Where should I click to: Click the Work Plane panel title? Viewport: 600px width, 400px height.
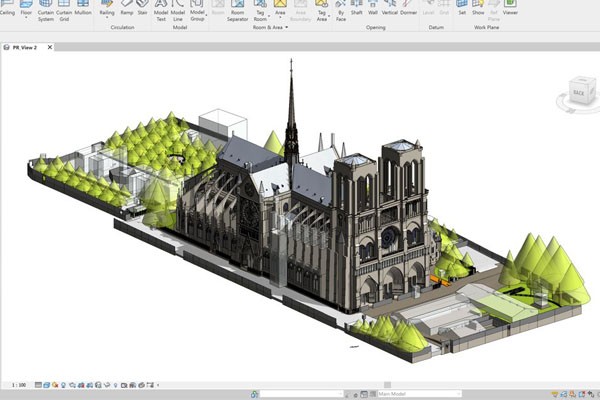[486, 28]
